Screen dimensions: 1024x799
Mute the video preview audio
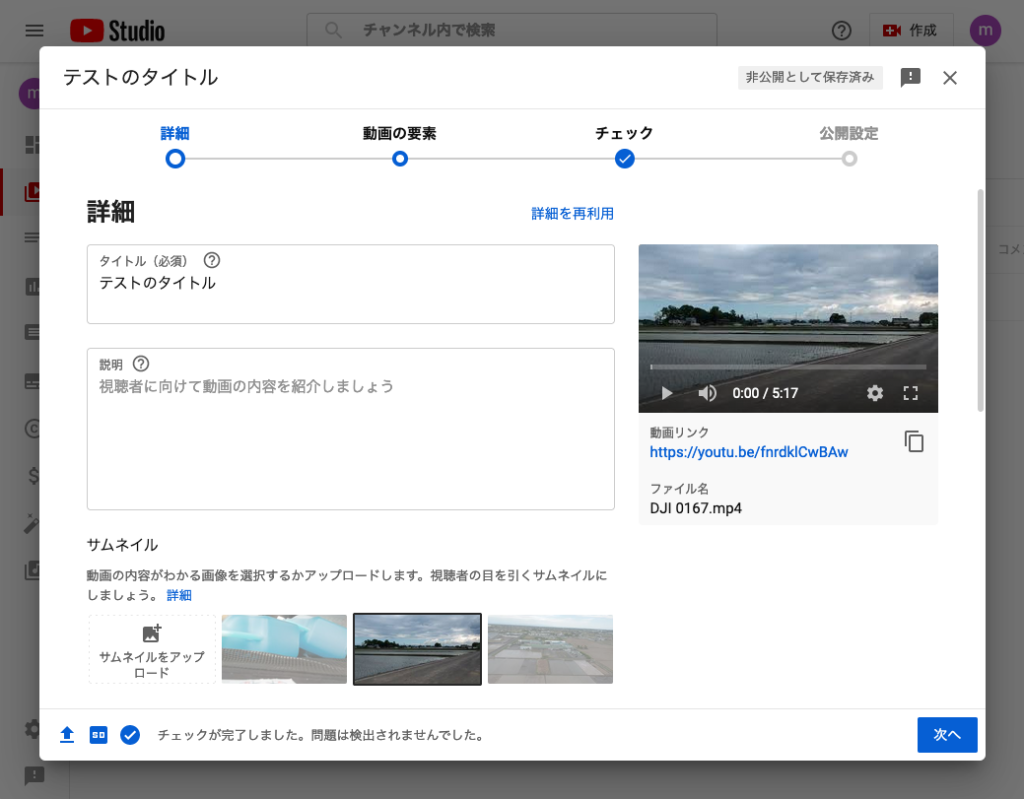click(x=707, y=393)
